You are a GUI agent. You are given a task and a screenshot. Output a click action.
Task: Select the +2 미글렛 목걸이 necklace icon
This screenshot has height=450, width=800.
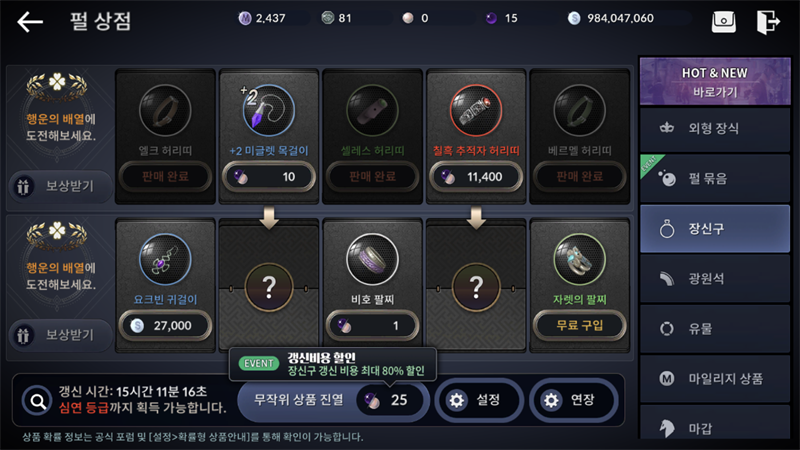coord(268,110)
